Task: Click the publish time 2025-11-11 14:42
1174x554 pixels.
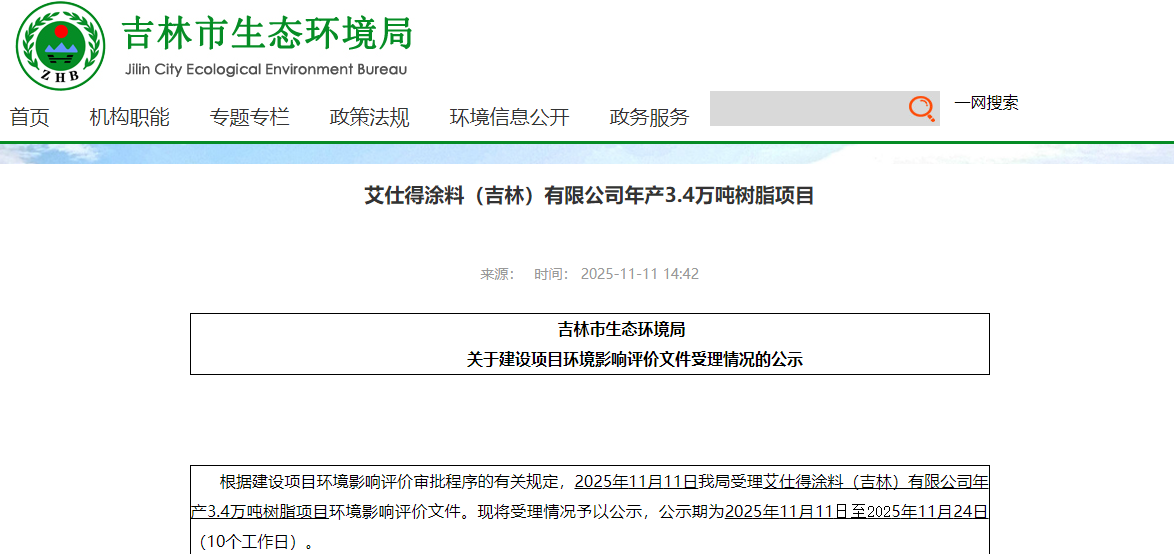Action: tap(640, 274)
